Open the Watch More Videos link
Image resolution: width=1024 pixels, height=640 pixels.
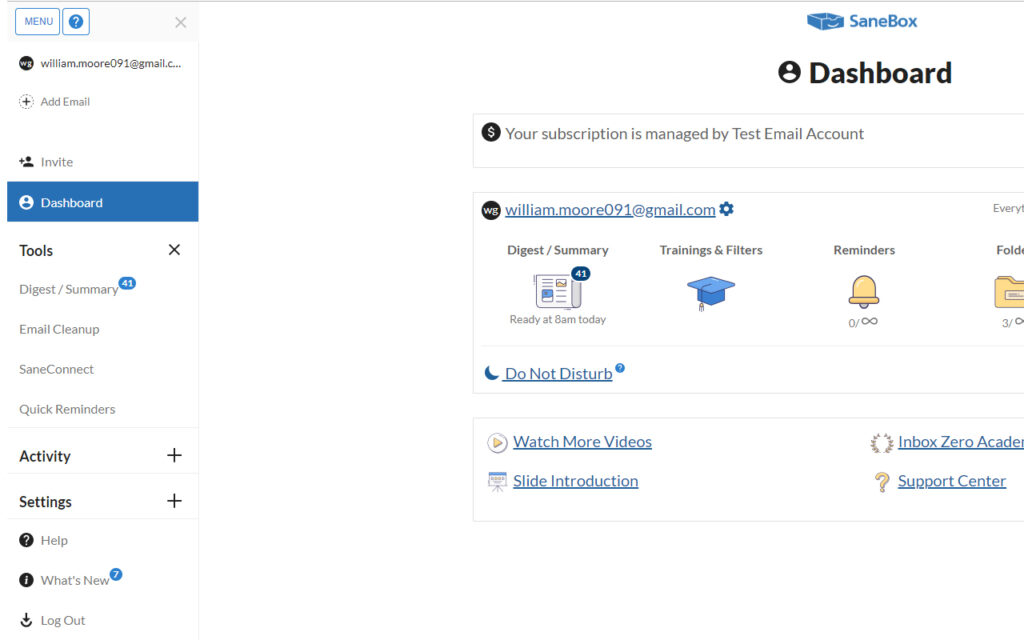coord(582,441)
